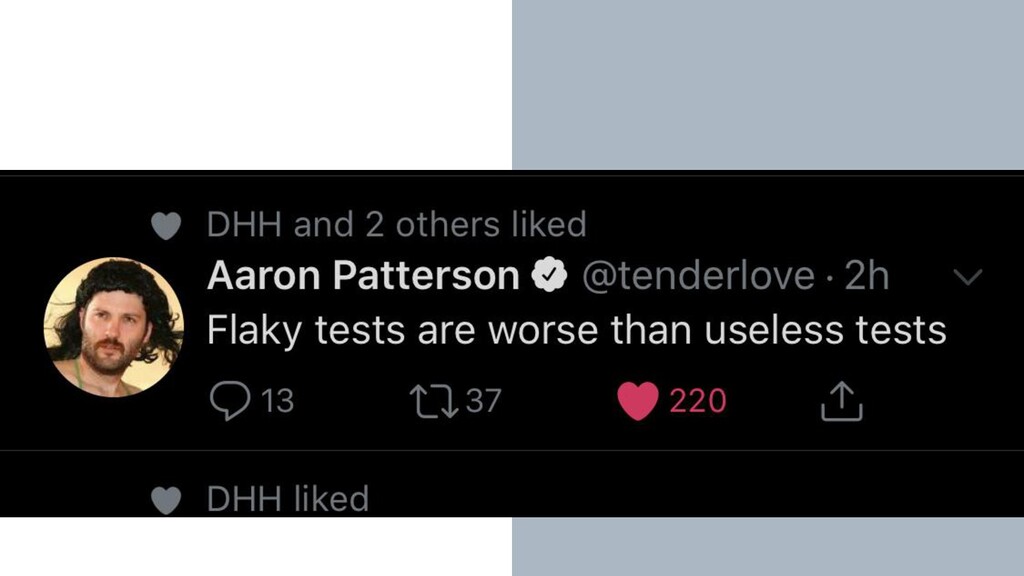
Task: Click the verified badge beside Aaron Patterson
Action: [550, 276]
